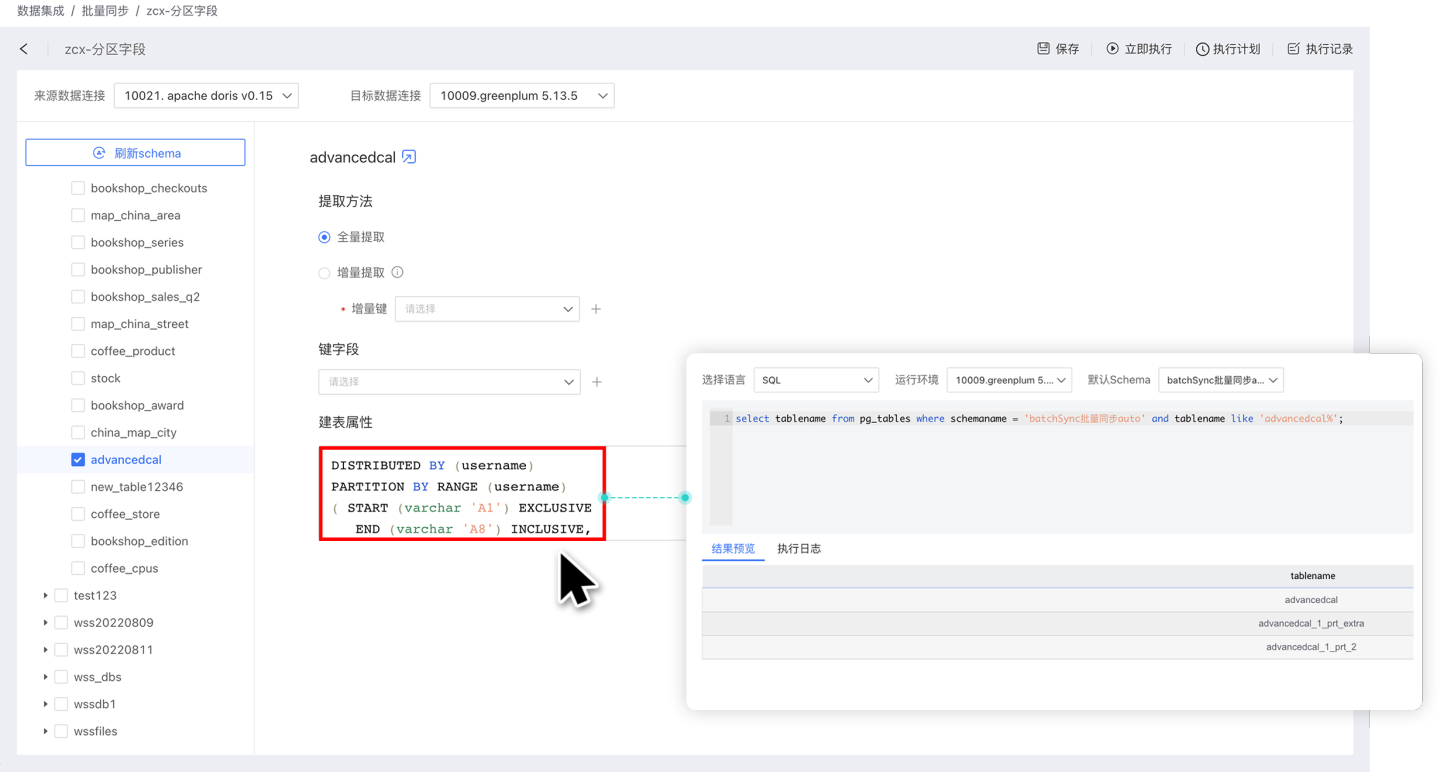The height and width of the screenshot is (772, 1440).
Task: Click the execution records icon
Action: tap(1293, 48)
